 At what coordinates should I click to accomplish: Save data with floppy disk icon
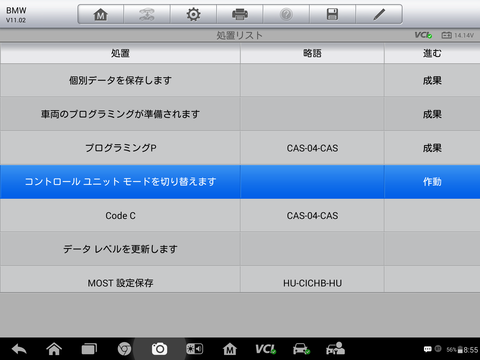(x=332, y=14)
